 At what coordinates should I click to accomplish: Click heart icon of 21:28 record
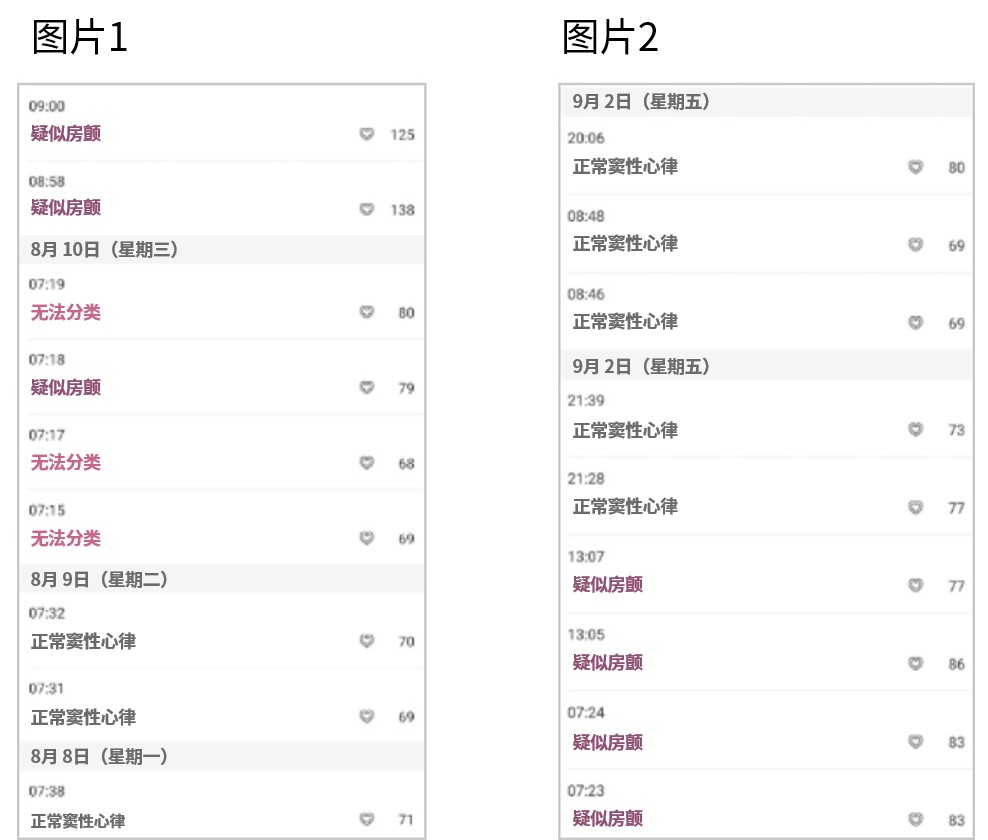tap(916, 507)
